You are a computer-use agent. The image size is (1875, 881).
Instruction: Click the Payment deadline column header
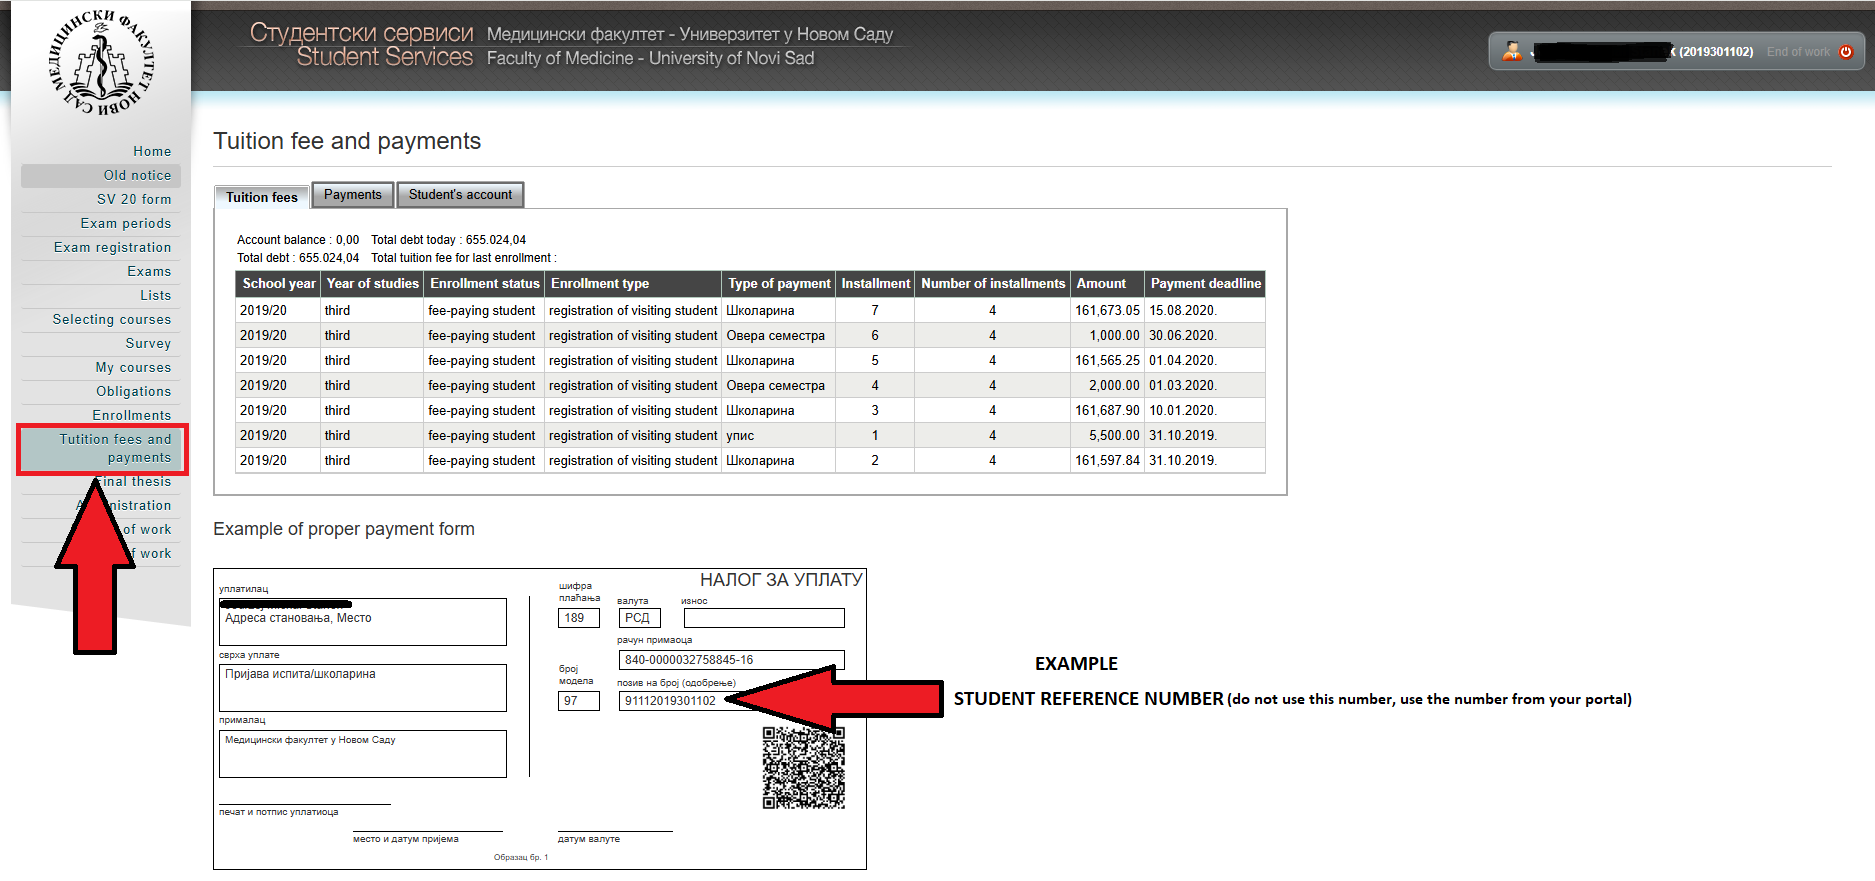click(x=1205, y=284)
